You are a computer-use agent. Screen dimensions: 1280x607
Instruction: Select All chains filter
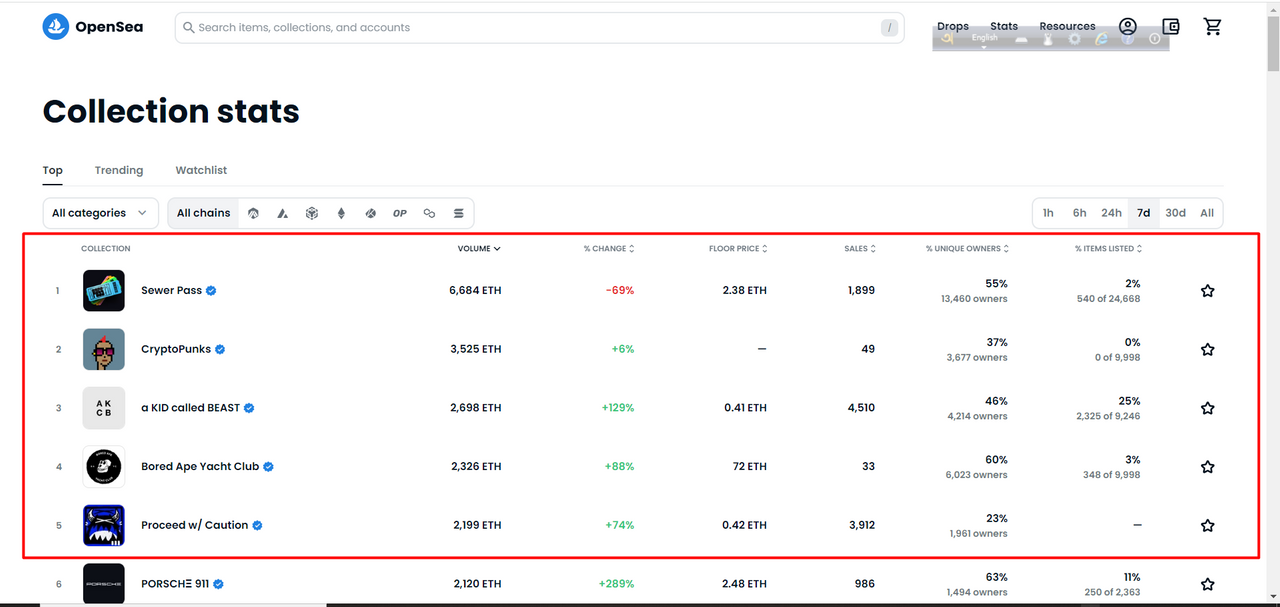pos(203,213)
